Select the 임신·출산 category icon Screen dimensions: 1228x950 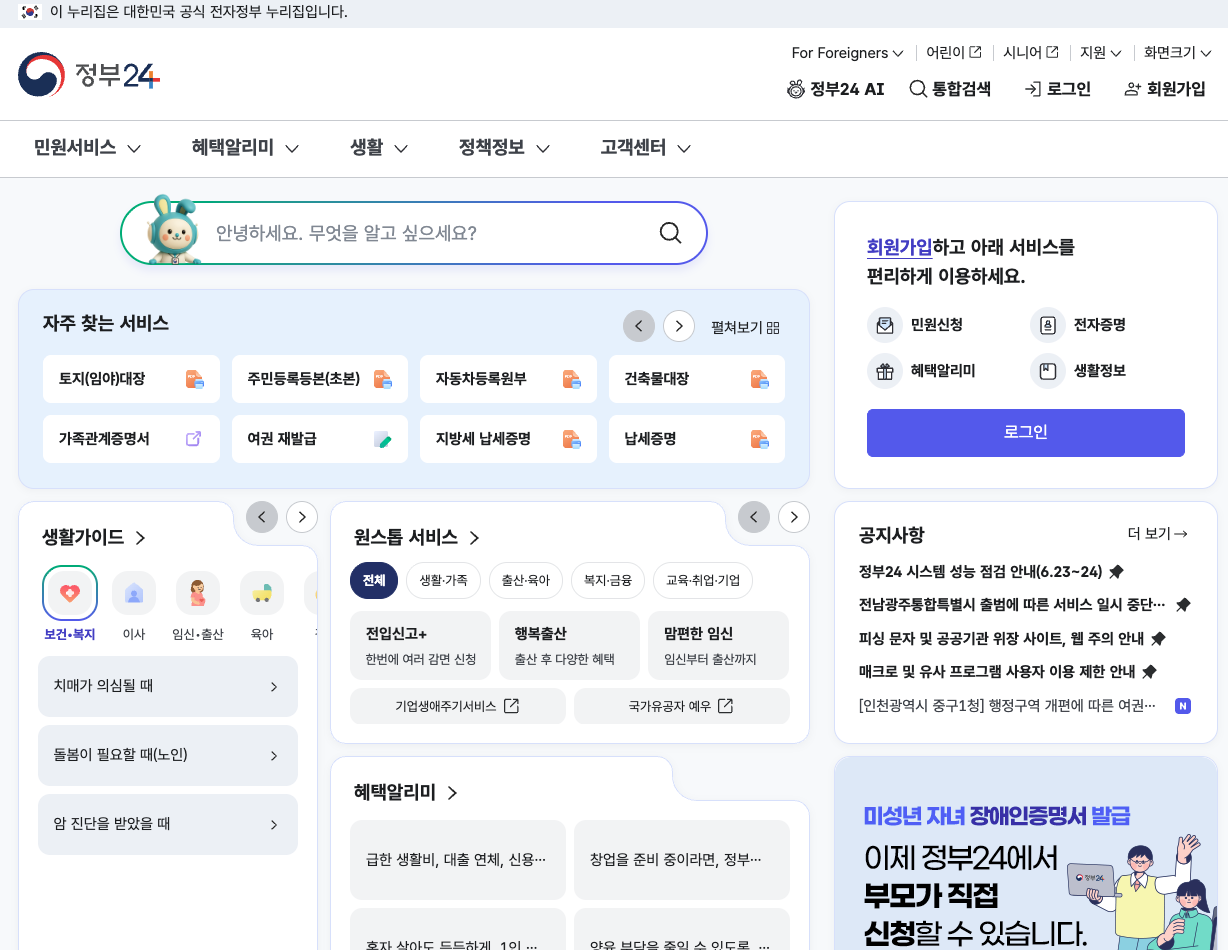(198, 594)
